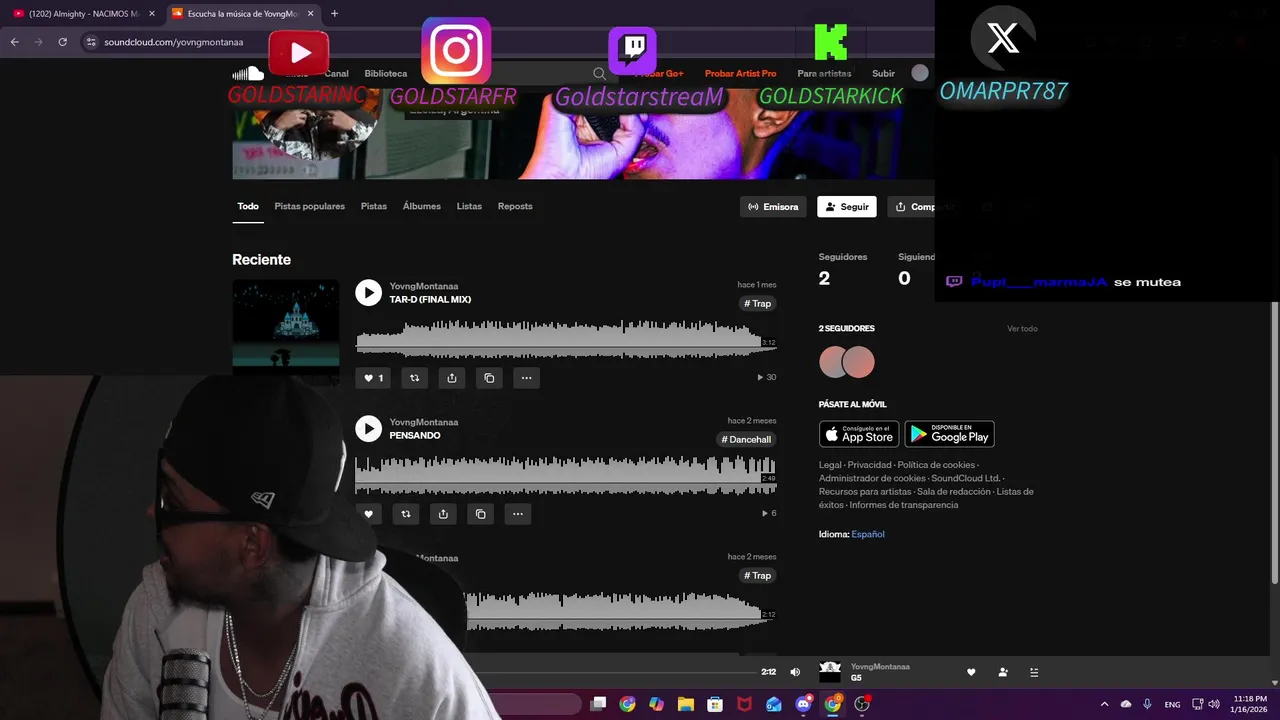
Task: Open Informes de transparencia footer link
Action: click(x=904, y=505)
